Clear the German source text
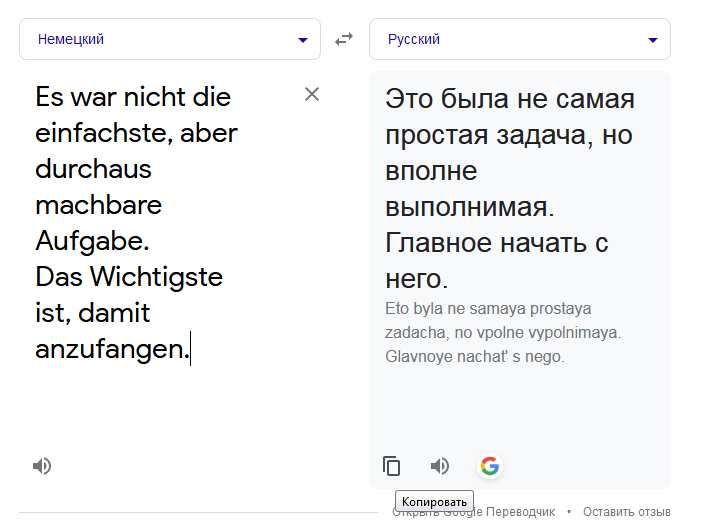 [x=312, y=94]
